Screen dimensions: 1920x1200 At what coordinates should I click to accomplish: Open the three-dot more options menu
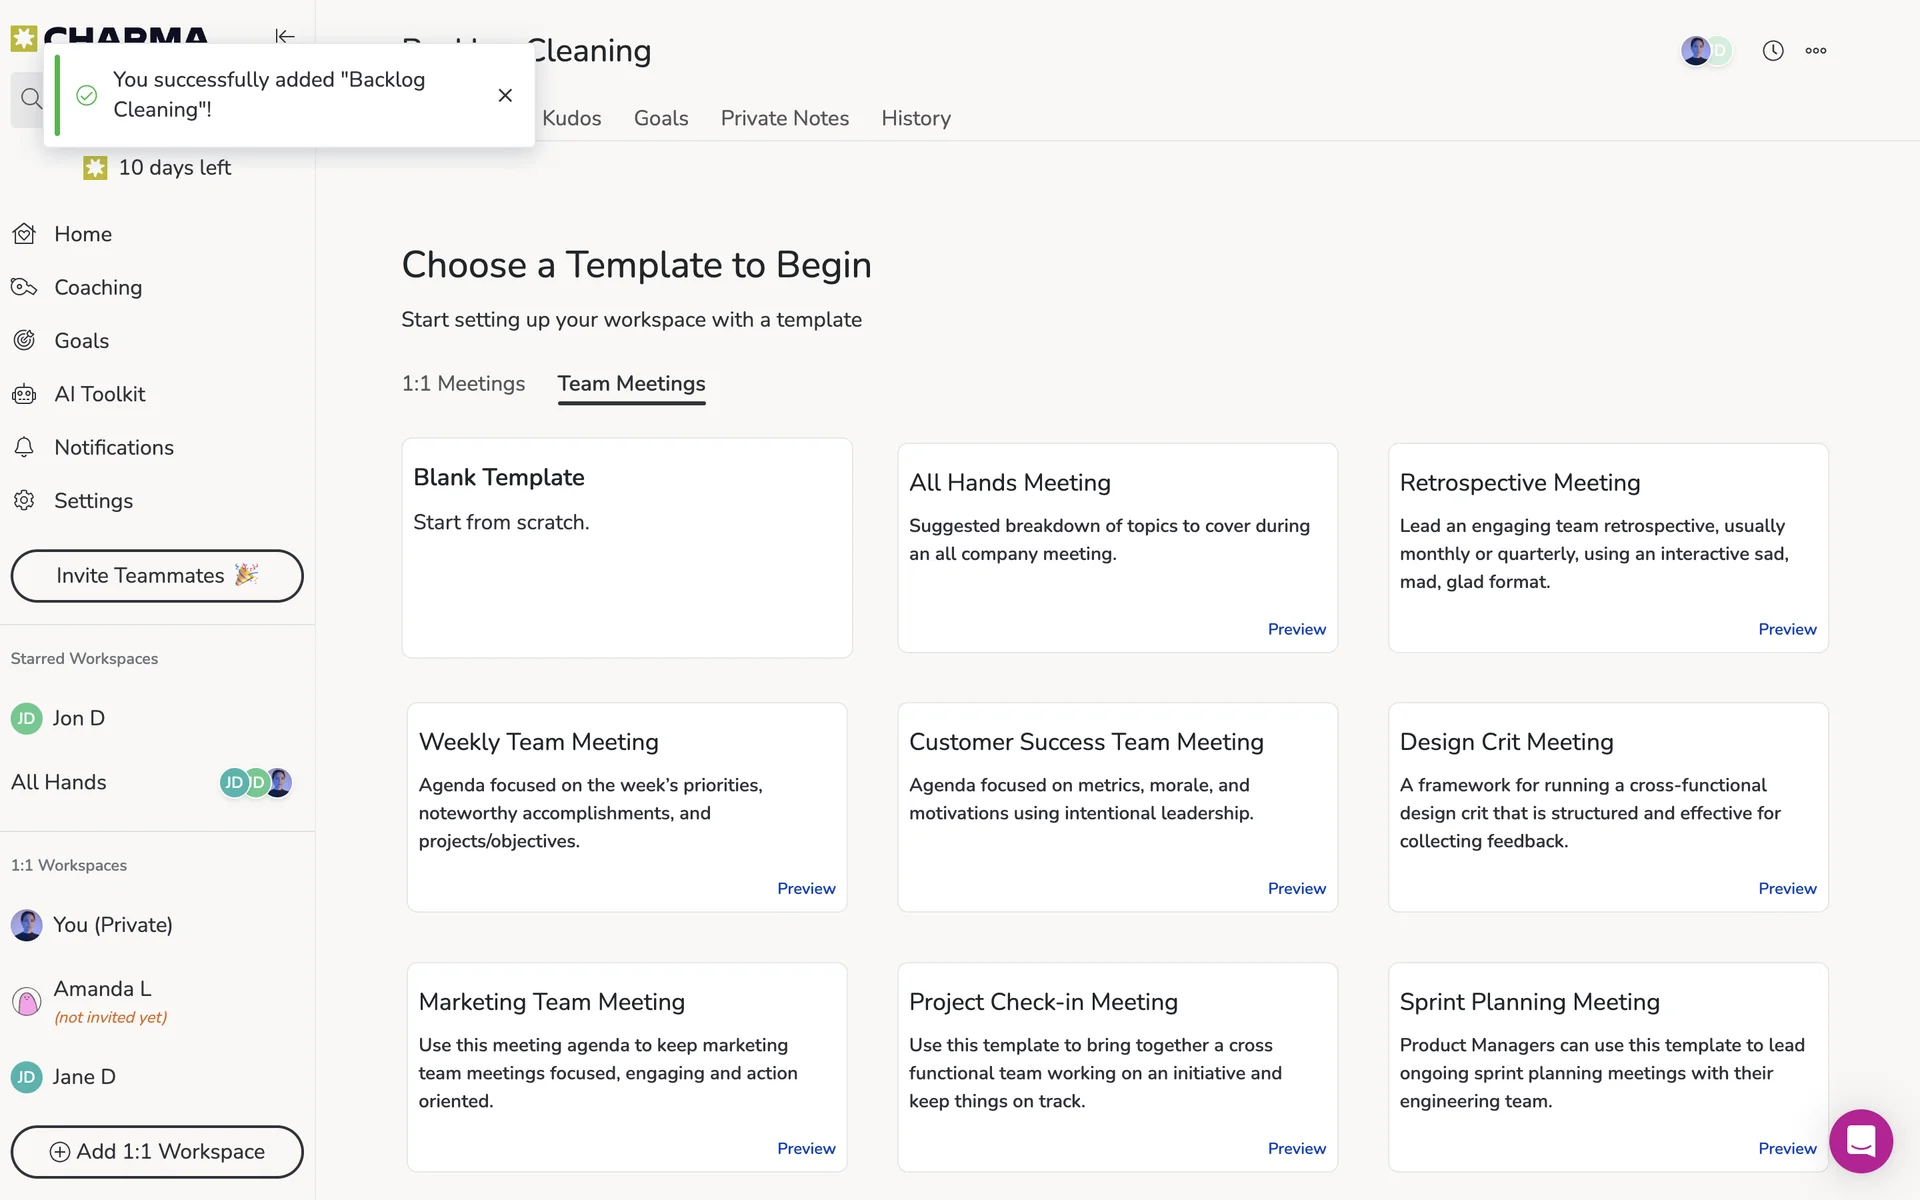coord(1816,51)
